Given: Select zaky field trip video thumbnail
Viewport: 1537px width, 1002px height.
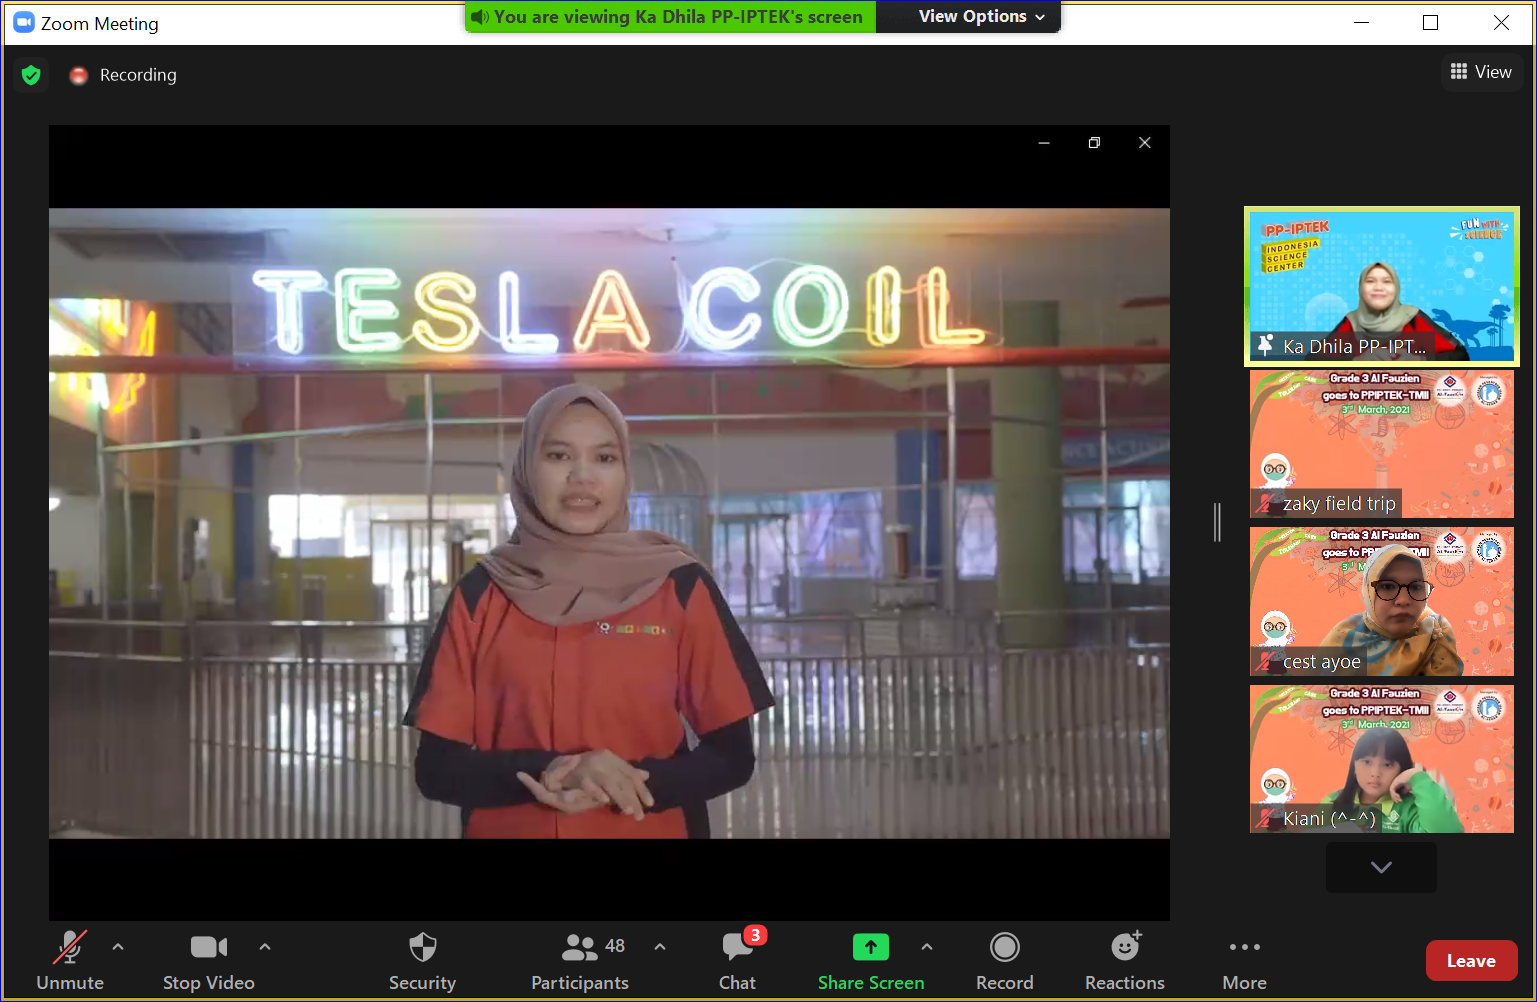Looking at the screenshot, I should coord(1381,444).
